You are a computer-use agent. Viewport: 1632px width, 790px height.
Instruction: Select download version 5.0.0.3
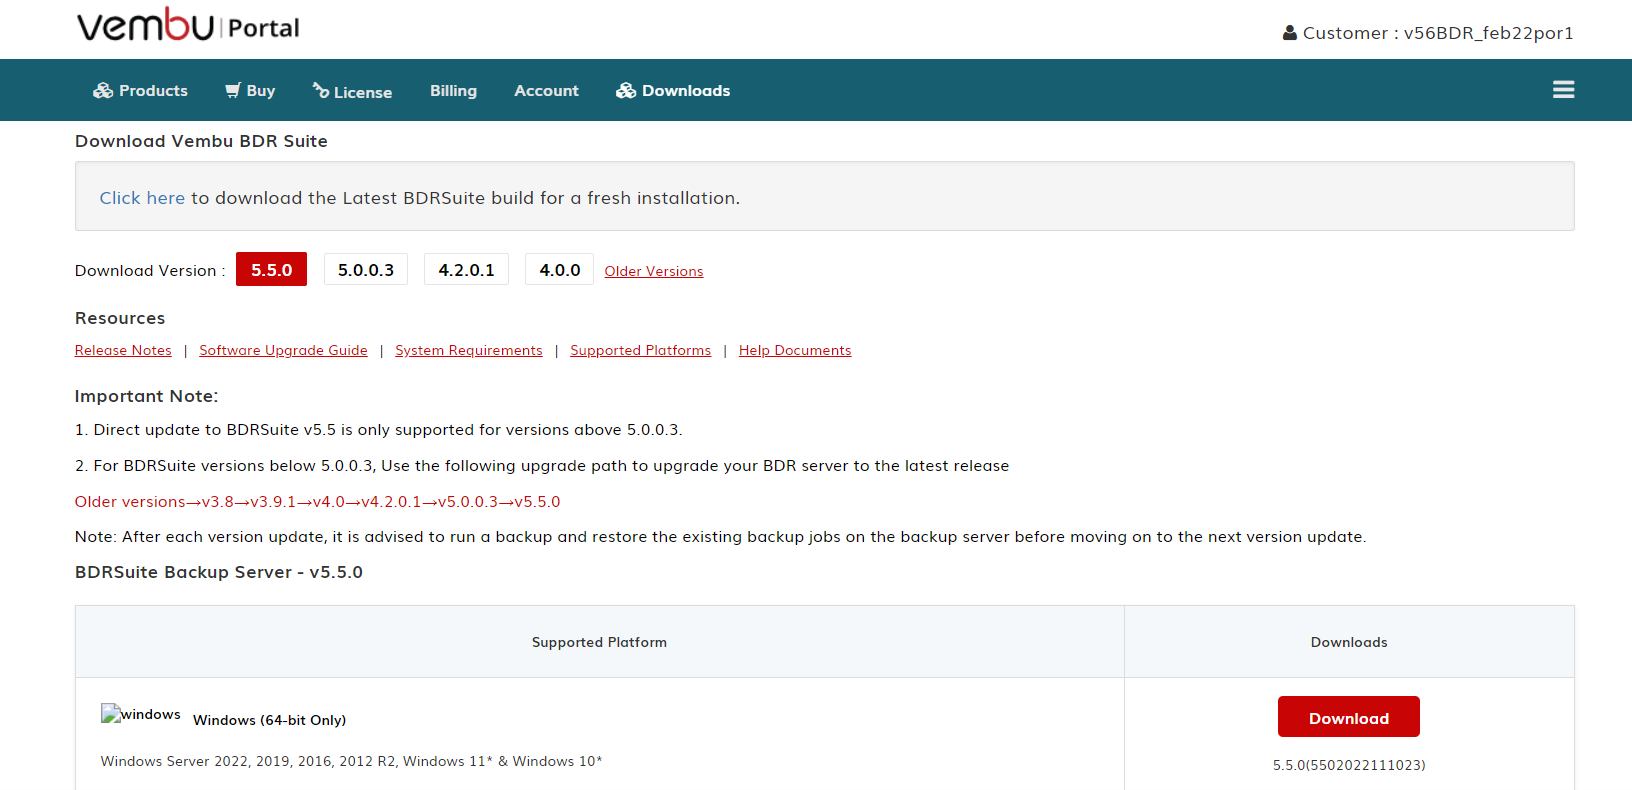click(366, 270)
